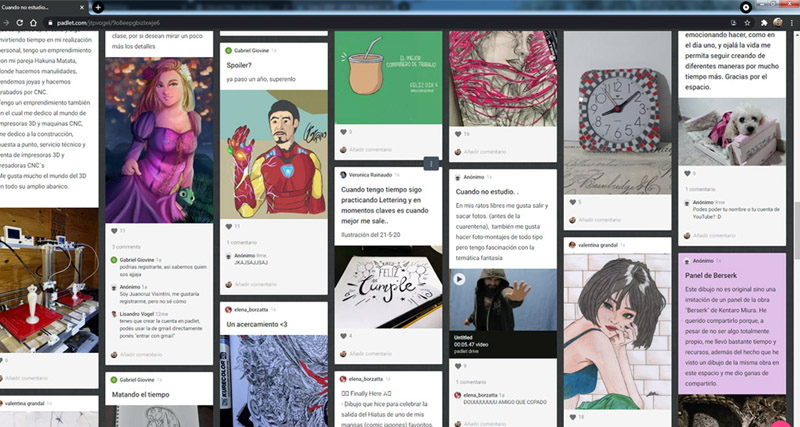Screen dimensions: 800x427
Task: Like the Iron Man 'Spoiler?' post
Action: tap(229, 227)
